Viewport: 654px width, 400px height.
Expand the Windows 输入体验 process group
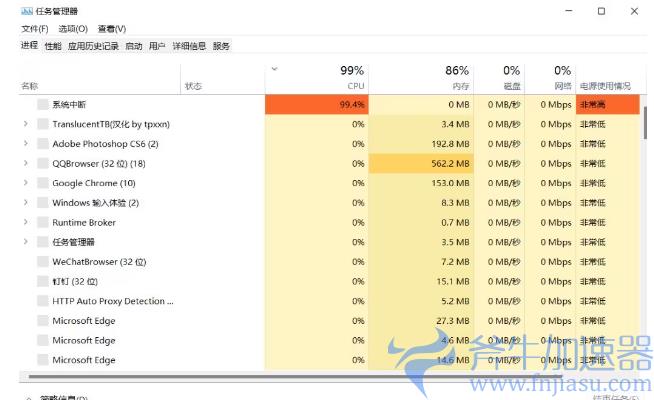point(25,203)
